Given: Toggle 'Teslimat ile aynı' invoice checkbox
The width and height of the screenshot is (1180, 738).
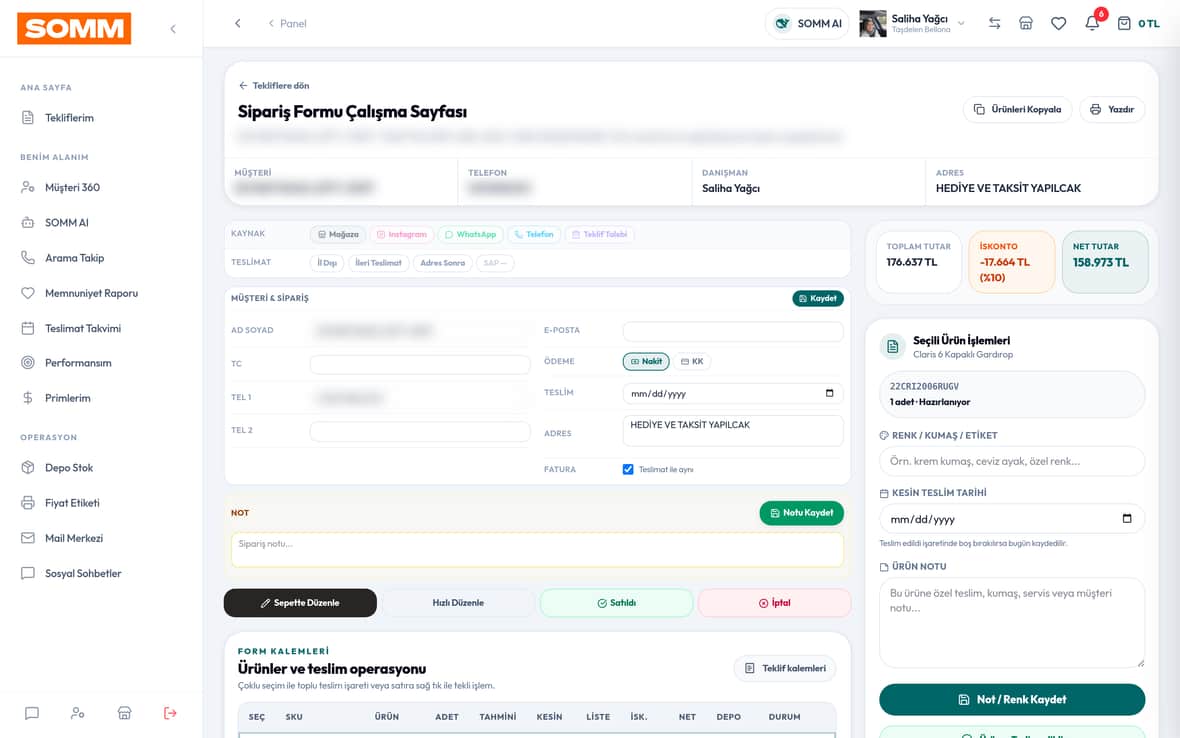Looking at the screenshot, I should 628,469.
